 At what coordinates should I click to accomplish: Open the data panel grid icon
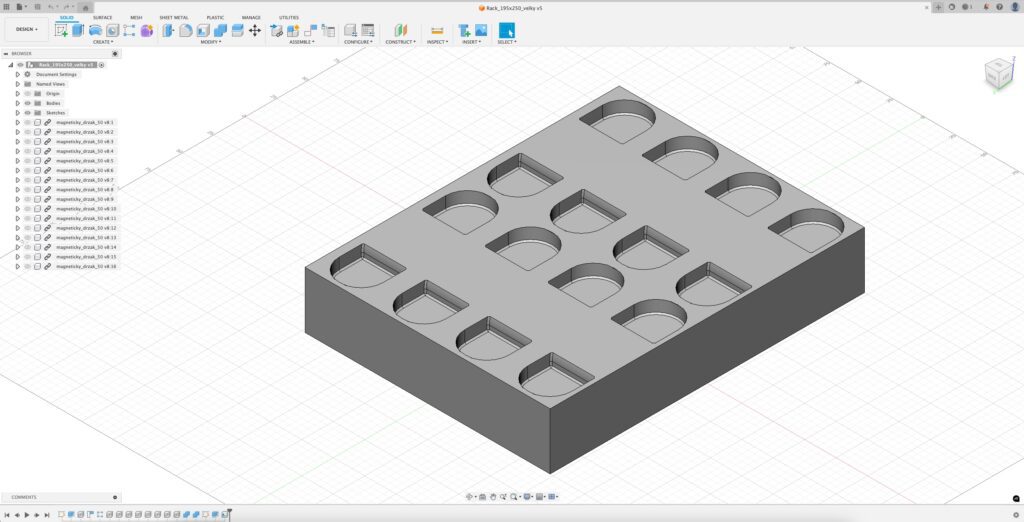[7, 7]
